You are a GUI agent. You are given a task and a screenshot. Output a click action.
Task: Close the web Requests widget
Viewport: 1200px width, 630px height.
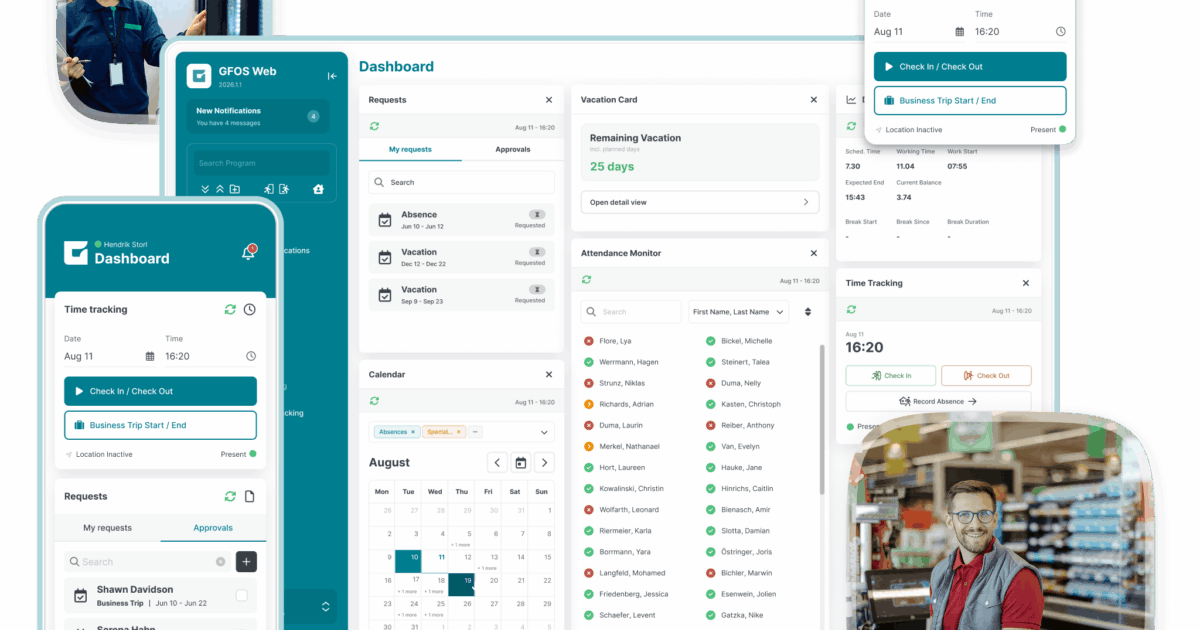coord(549,100)
